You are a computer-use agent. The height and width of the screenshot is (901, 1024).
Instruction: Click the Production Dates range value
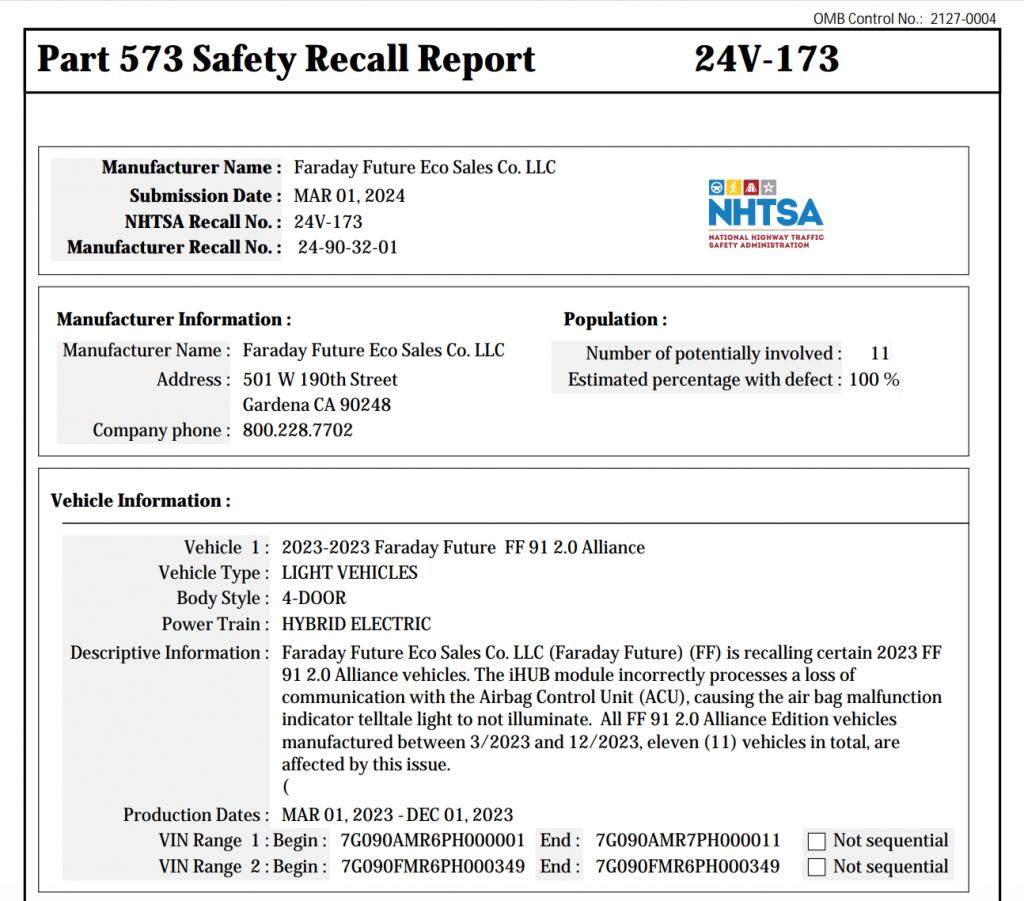397,815
